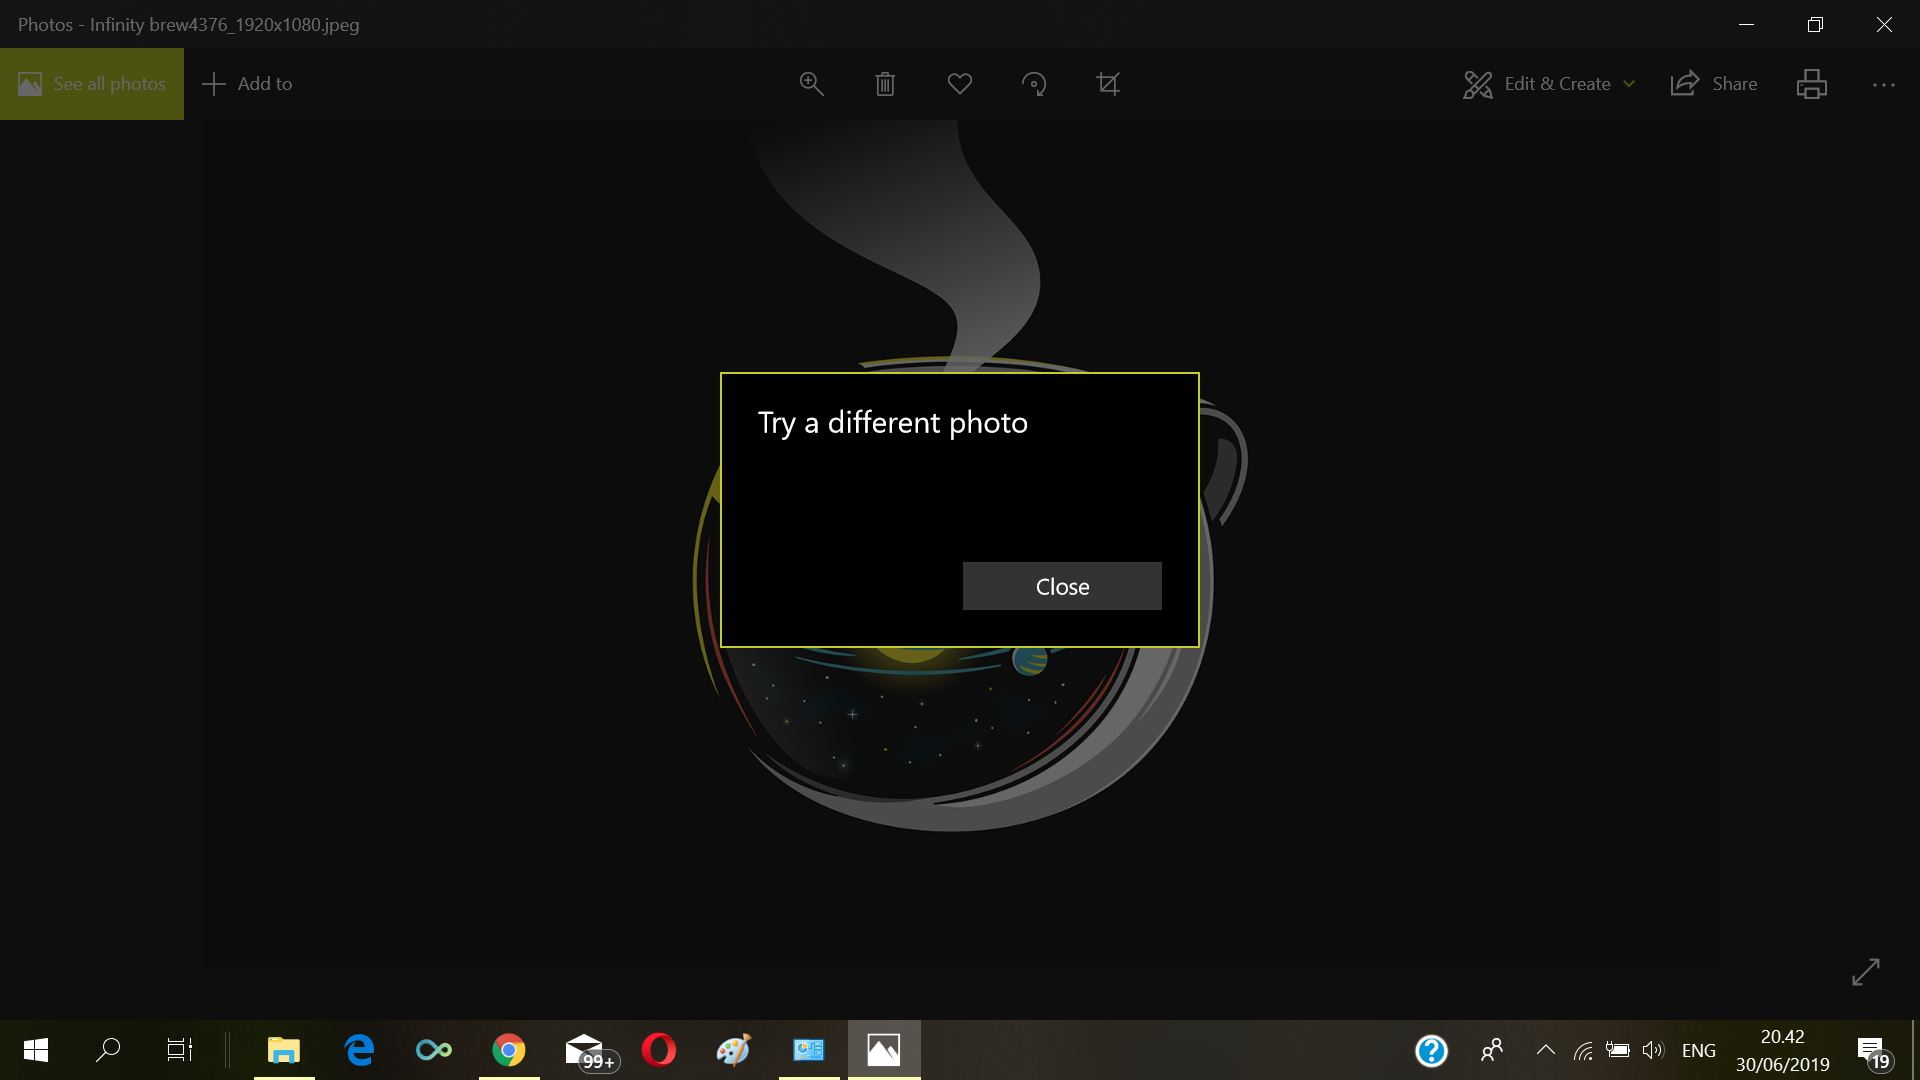The image size is (1920, 1080).
Task: Open the Action Center notifications icon
Action: [1874, 1052]
